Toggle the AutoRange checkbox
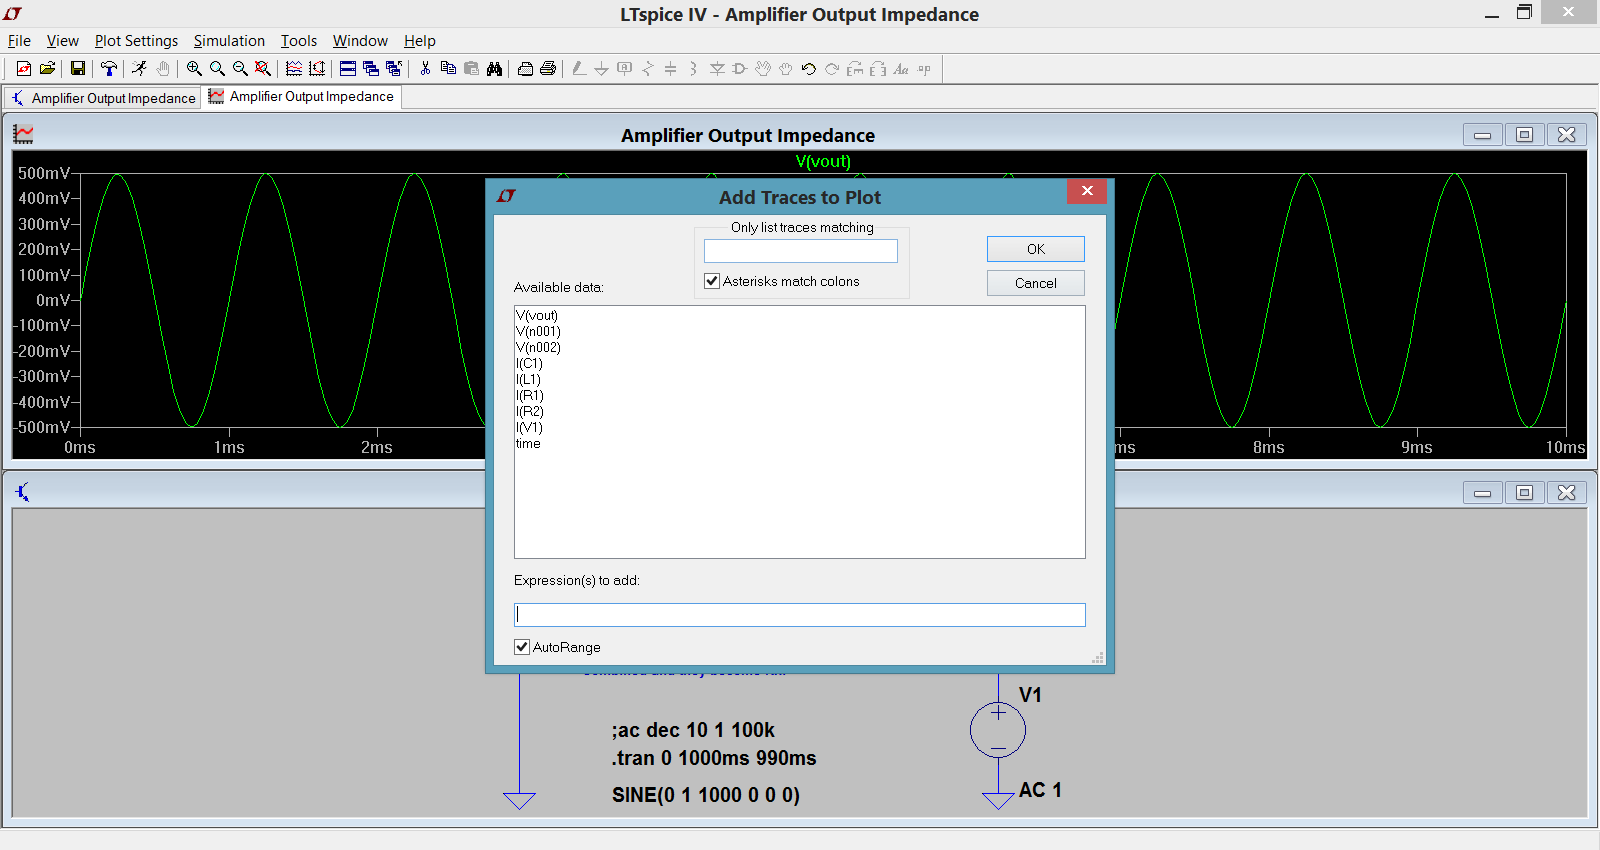The width and height of the screenshot is (1600, 850). (x=522, y=647)
